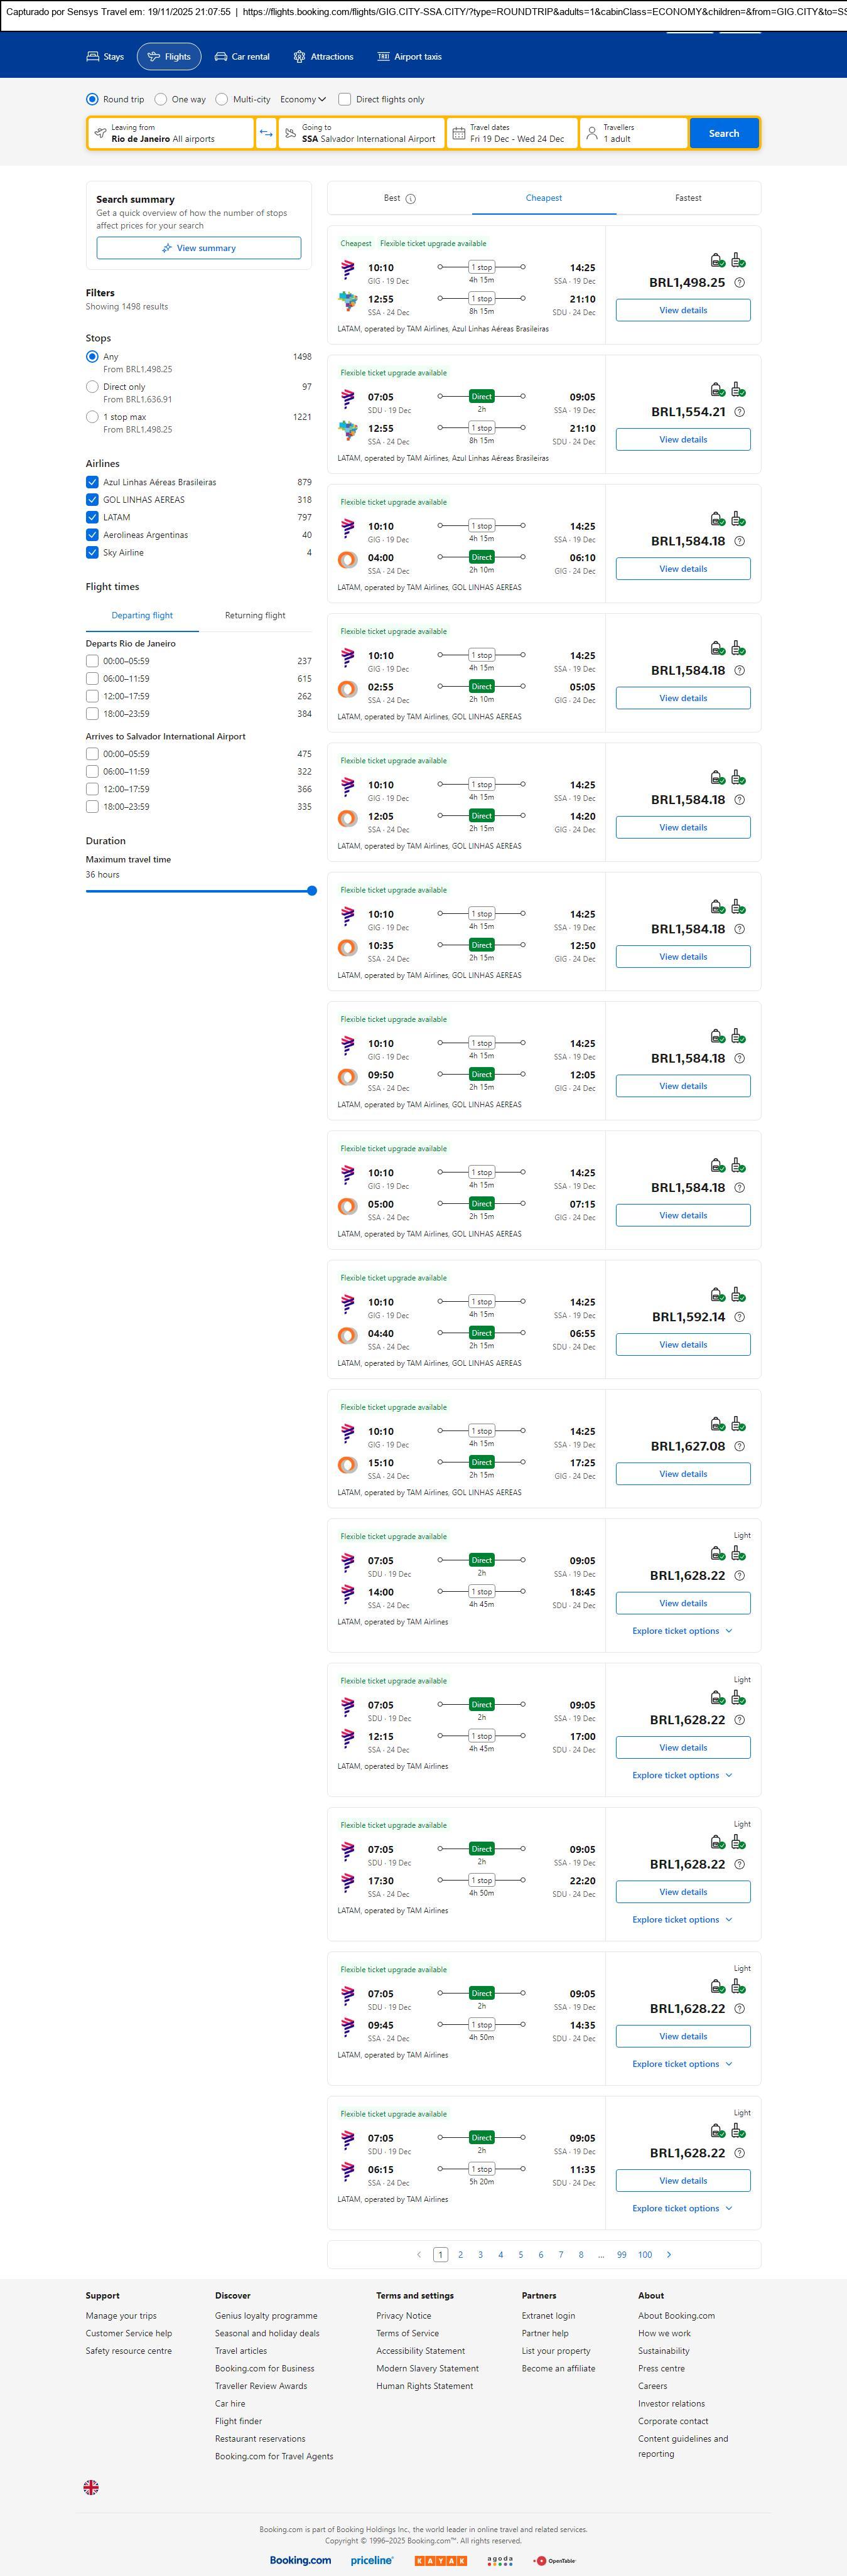Open the Travellers 1 adult selector
847x2576 pixels.
coord(633,133)
